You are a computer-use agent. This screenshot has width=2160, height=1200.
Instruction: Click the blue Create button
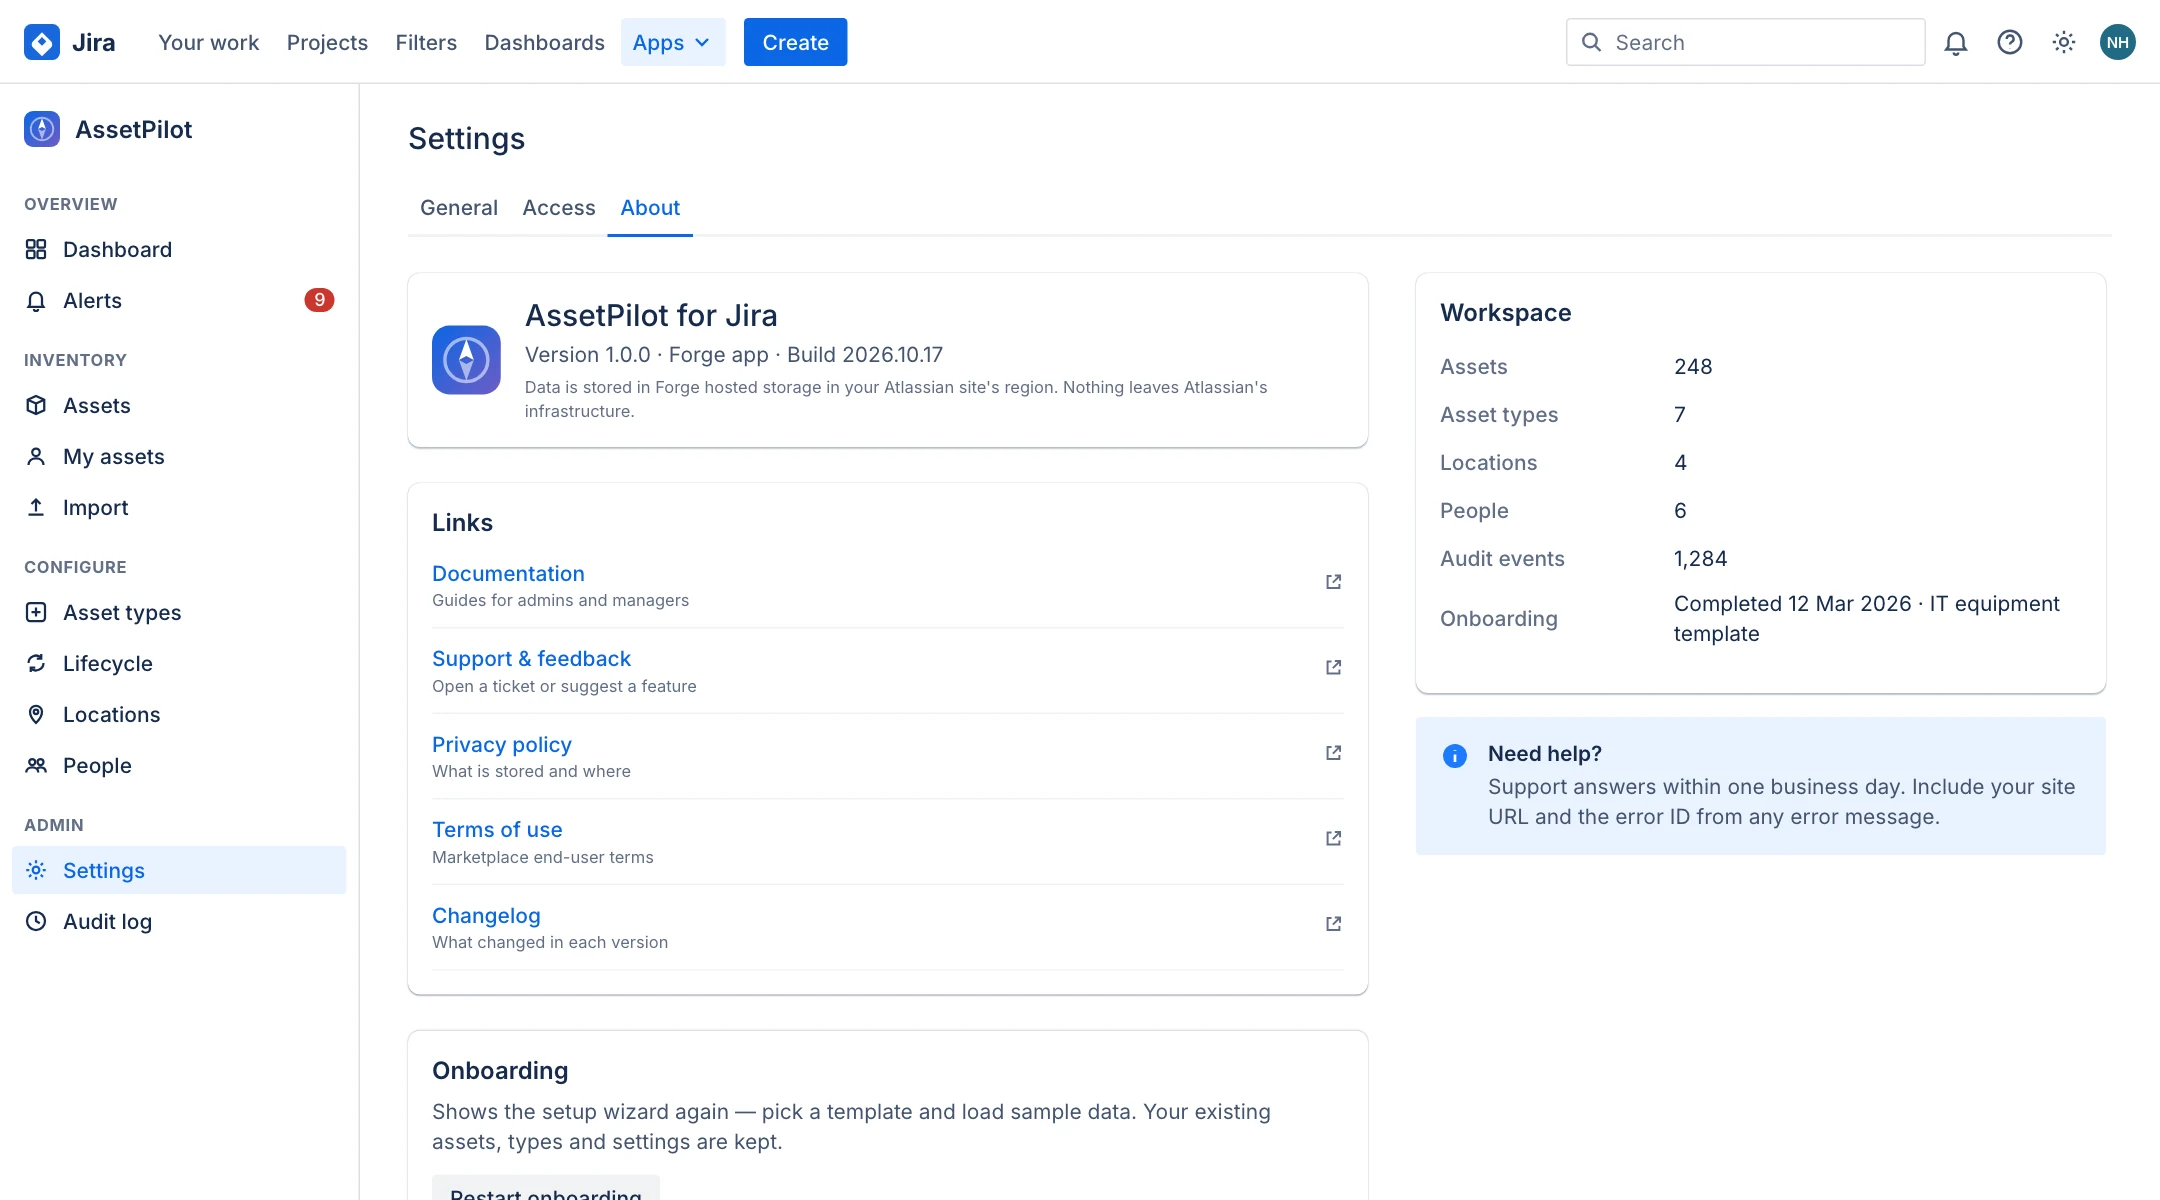coord(795,42)
